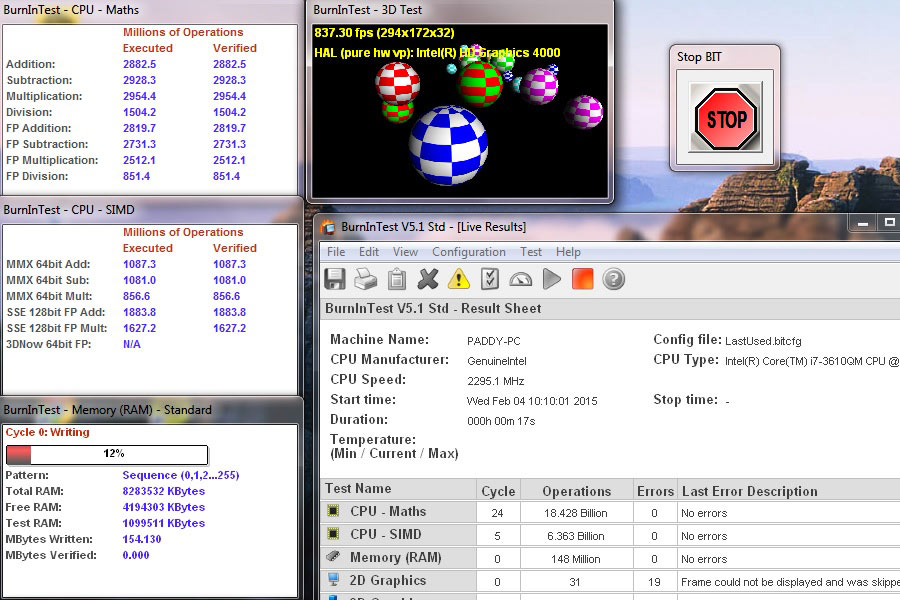Viewport: 900px width, 600px height.
Task: Click the green play start tests icon
Action: tap(552, 279)
